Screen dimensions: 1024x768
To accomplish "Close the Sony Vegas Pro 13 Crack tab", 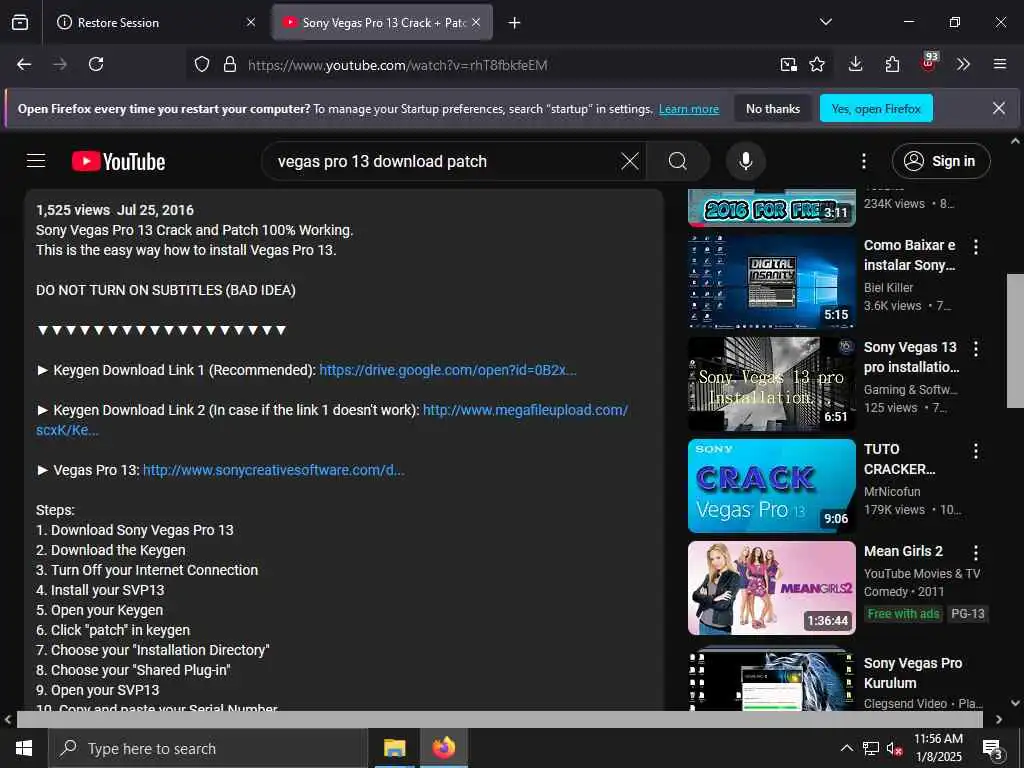I will pos(476,22).
